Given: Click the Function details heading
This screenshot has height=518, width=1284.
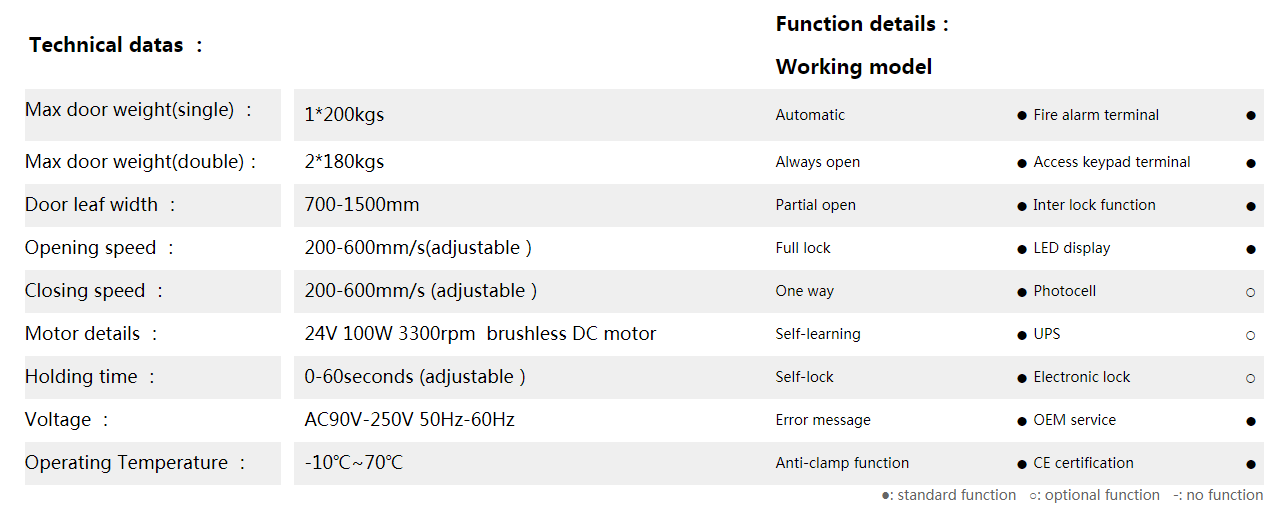Looking at the screenshot, I should point(861,24).
